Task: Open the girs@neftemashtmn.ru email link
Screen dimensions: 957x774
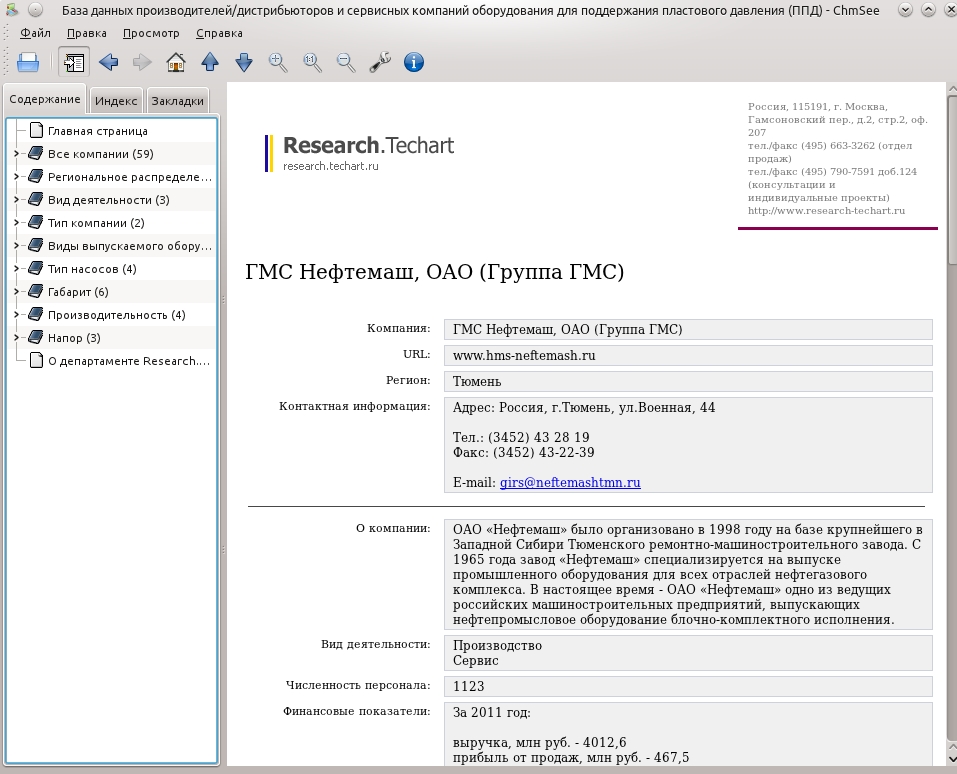Action: (570, 482)
